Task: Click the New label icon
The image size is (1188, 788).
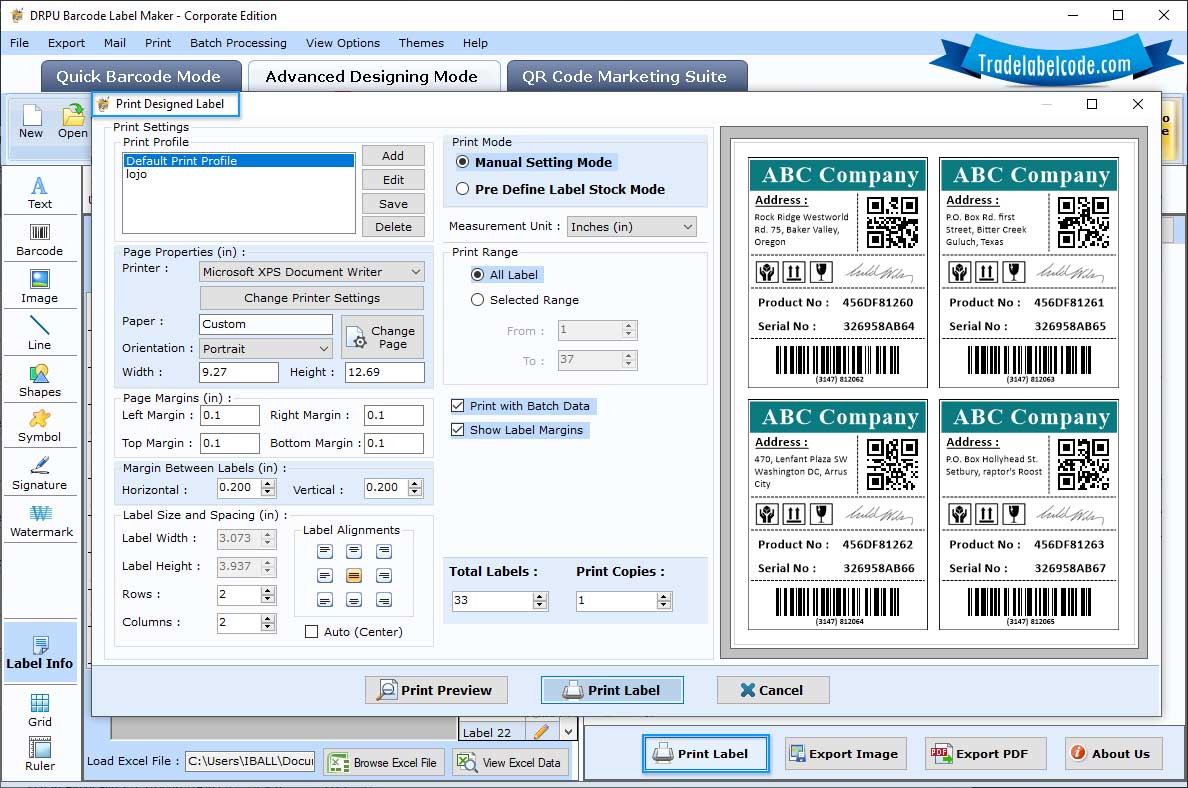Action: (x=31, y=121)
